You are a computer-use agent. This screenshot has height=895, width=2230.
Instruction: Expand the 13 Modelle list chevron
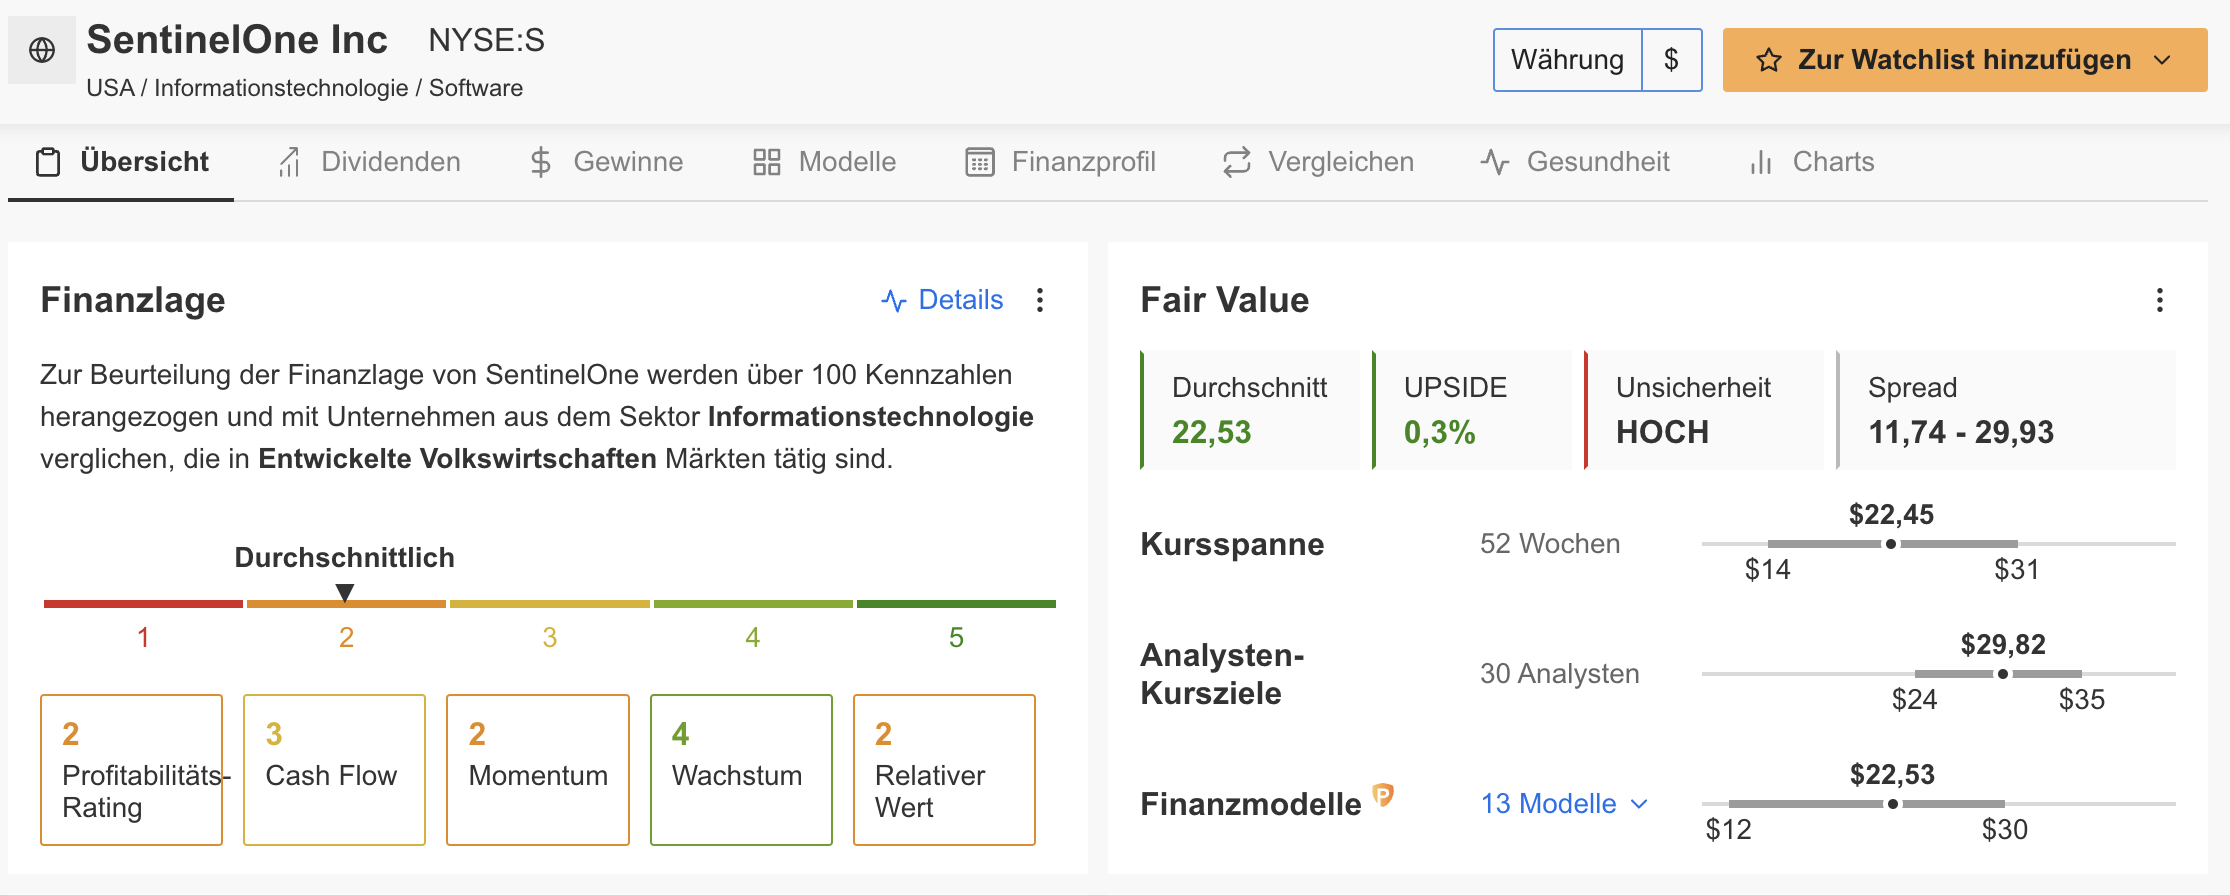tap(1639, 804)
